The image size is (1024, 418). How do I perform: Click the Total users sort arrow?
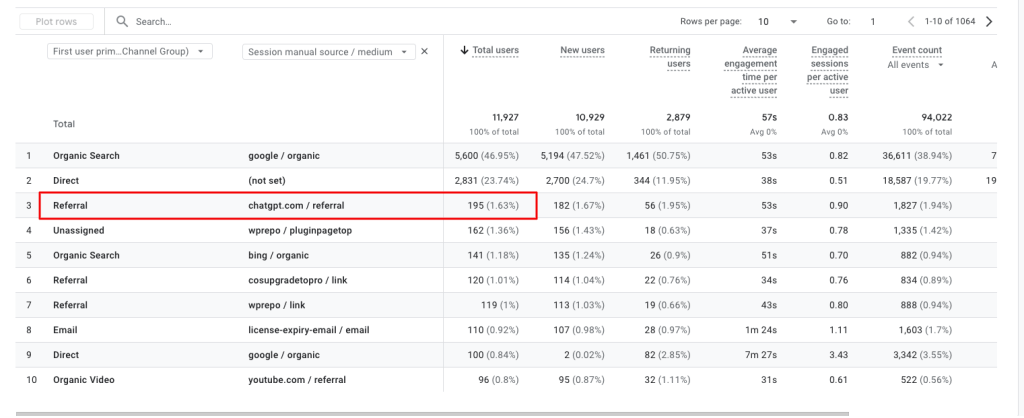click(x=464, y=50)
